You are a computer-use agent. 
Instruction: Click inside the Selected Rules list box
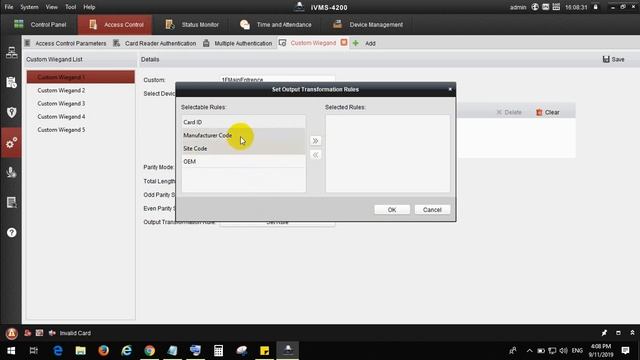click(x=388, y=153)
